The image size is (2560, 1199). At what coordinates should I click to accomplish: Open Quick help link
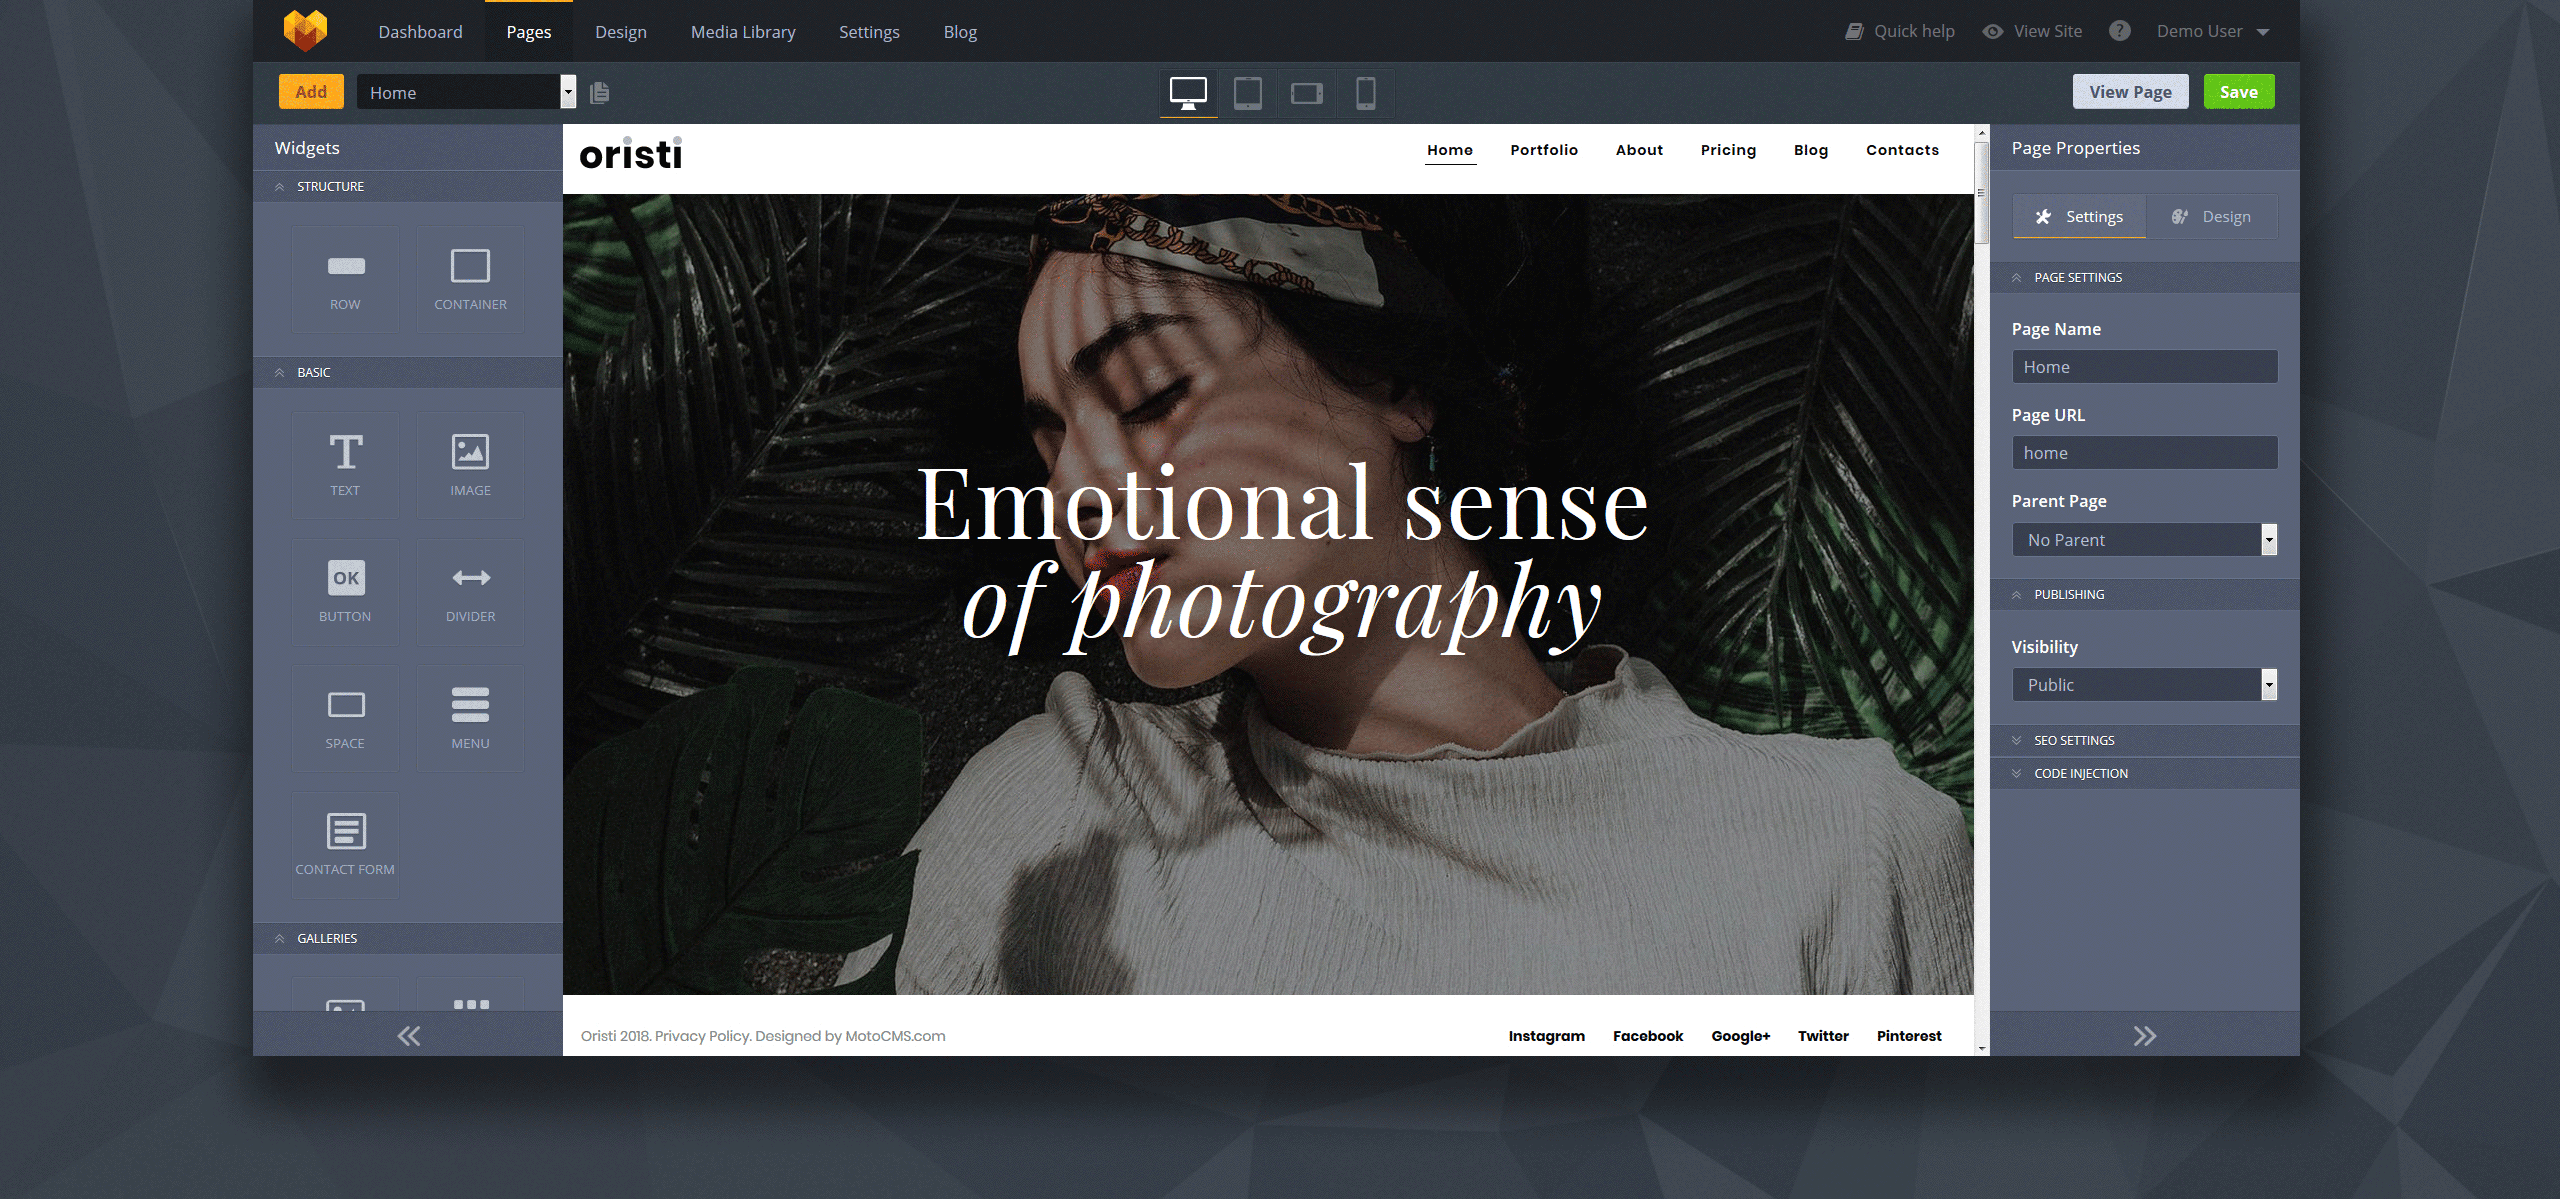1899,31
